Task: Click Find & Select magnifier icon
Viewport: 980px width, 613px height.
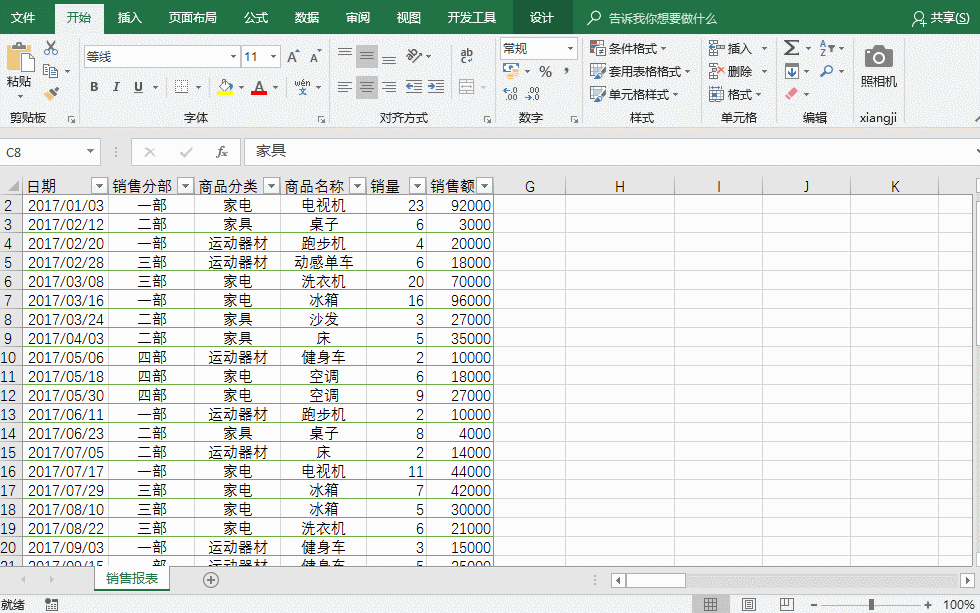Action: (827, 71)
